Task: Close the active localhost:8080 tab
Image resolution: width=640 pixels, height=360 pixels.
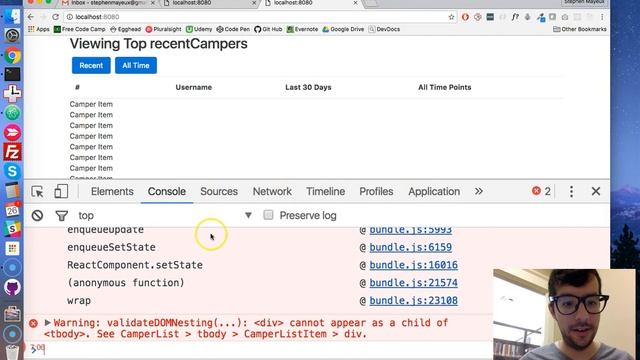Action: [x=355, y=3]
